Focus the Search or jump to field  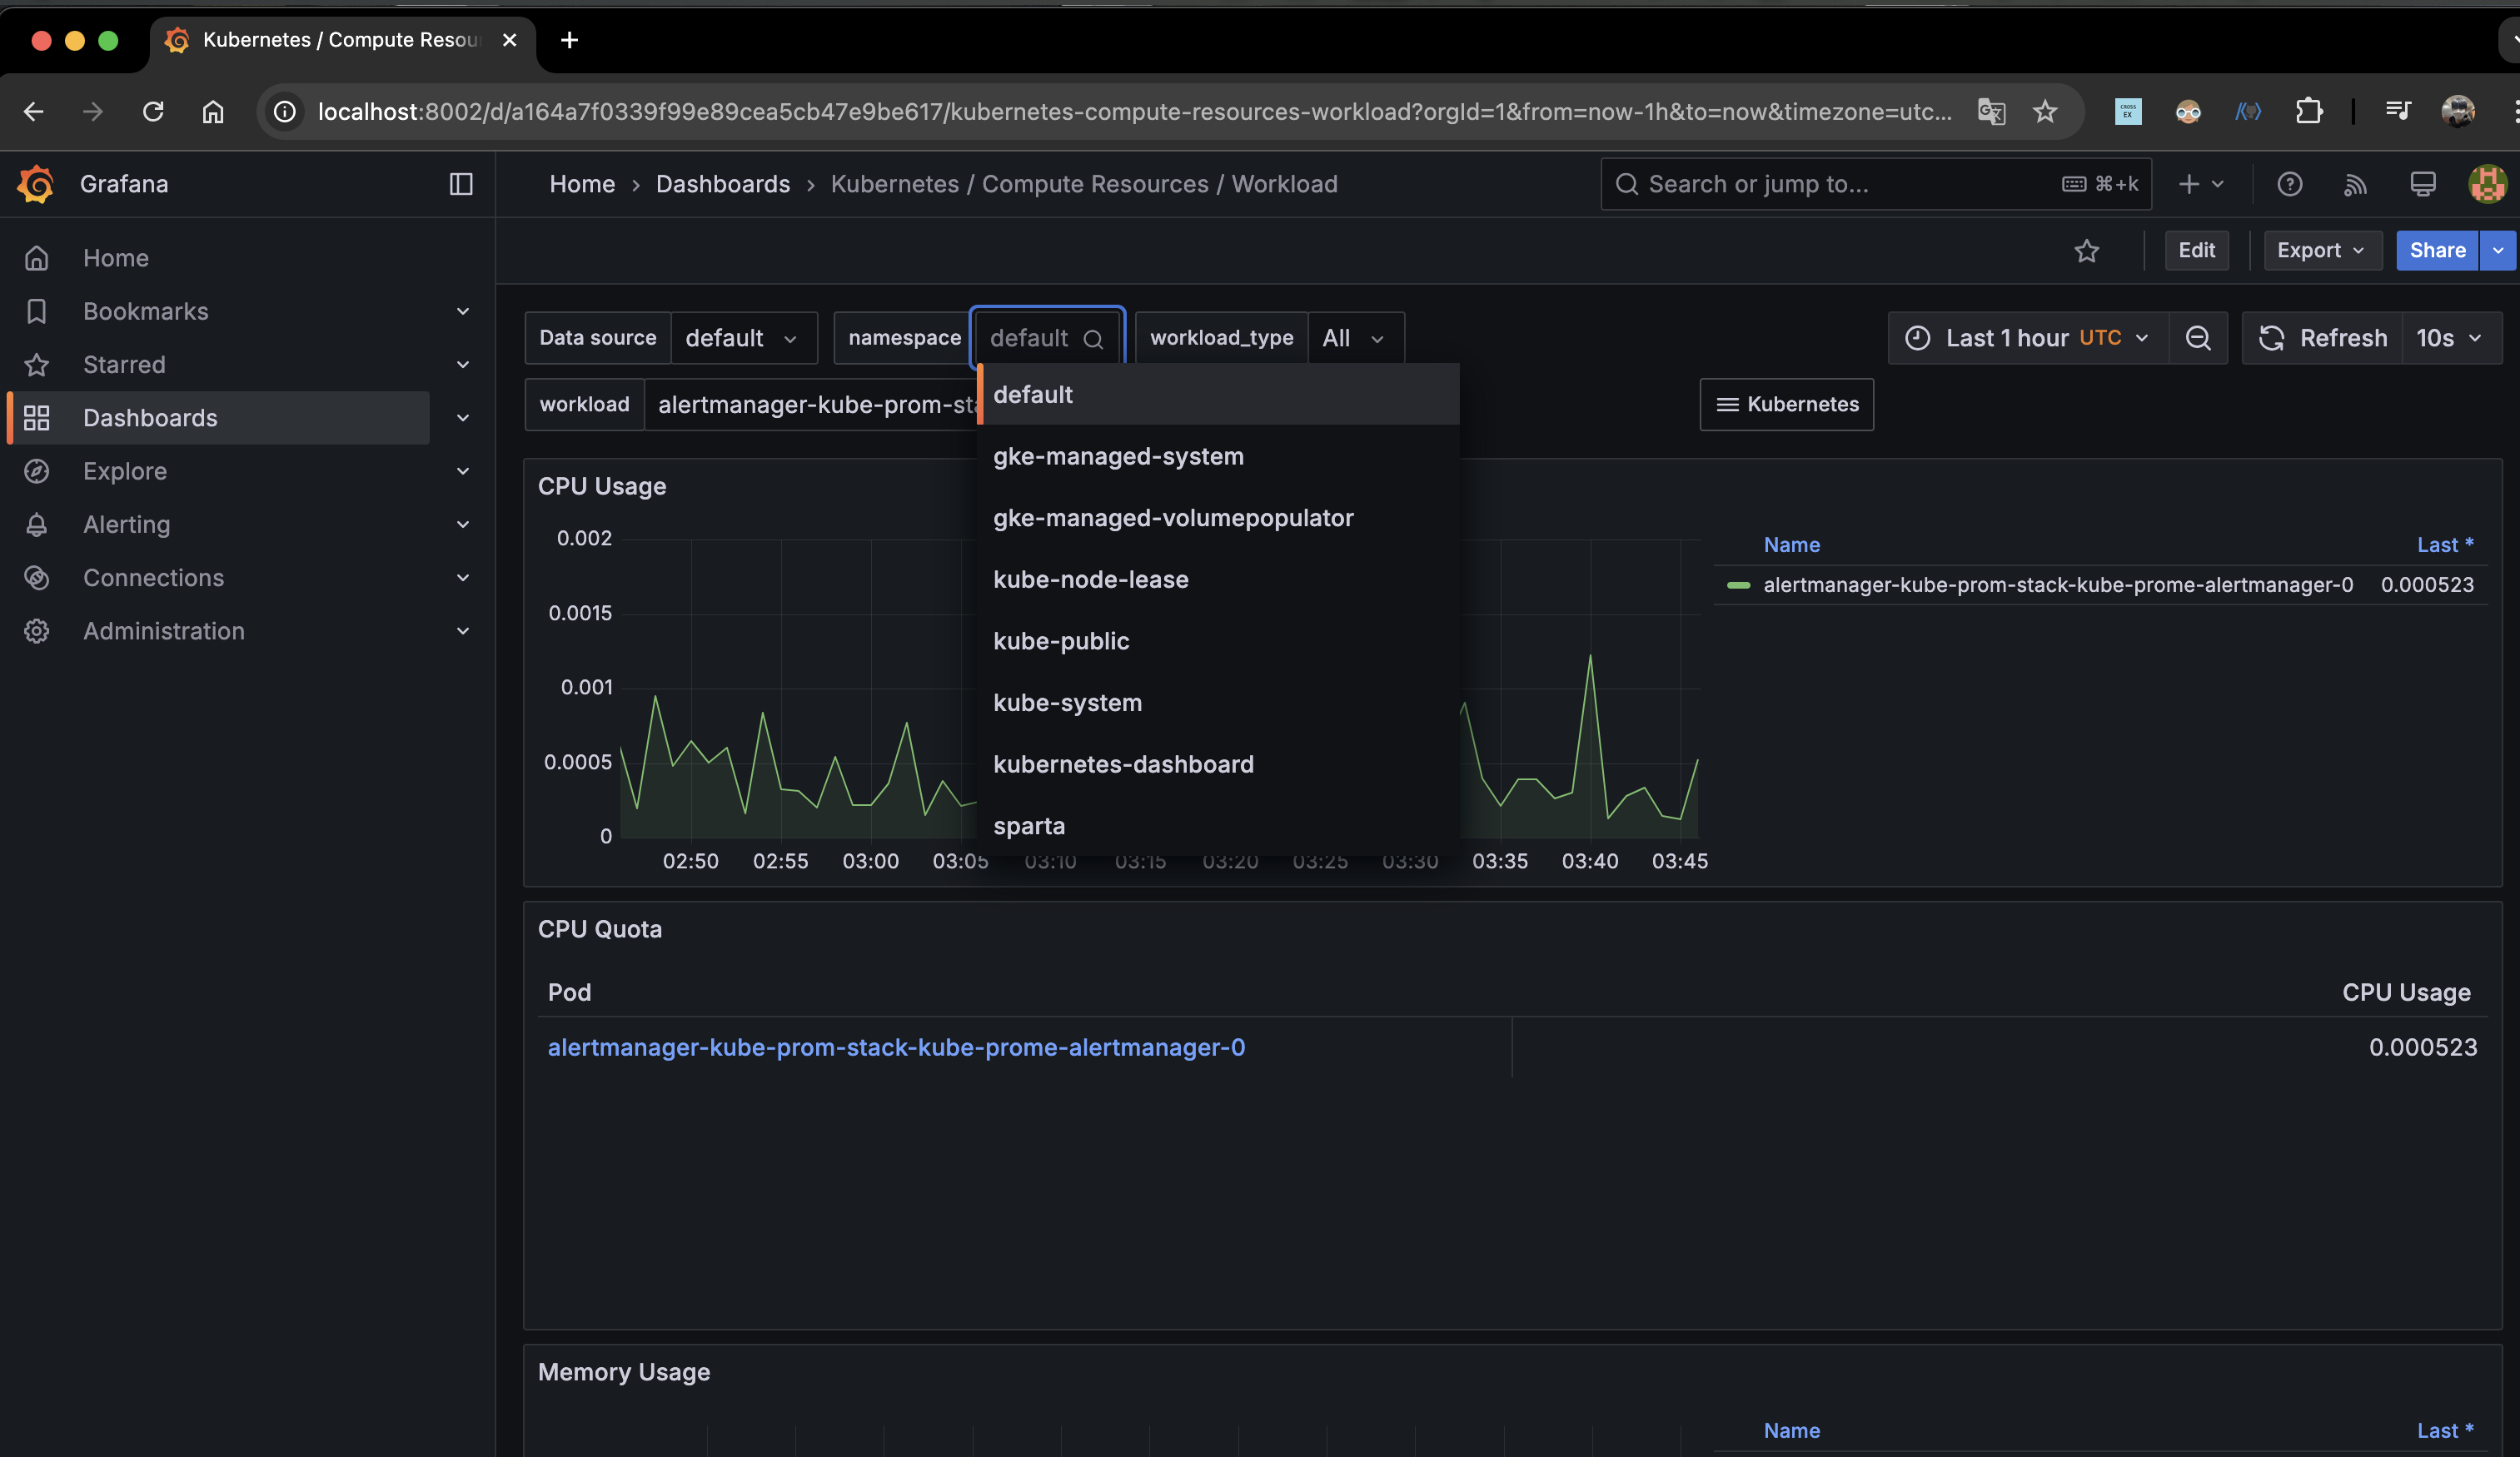tap(1875, 184)
